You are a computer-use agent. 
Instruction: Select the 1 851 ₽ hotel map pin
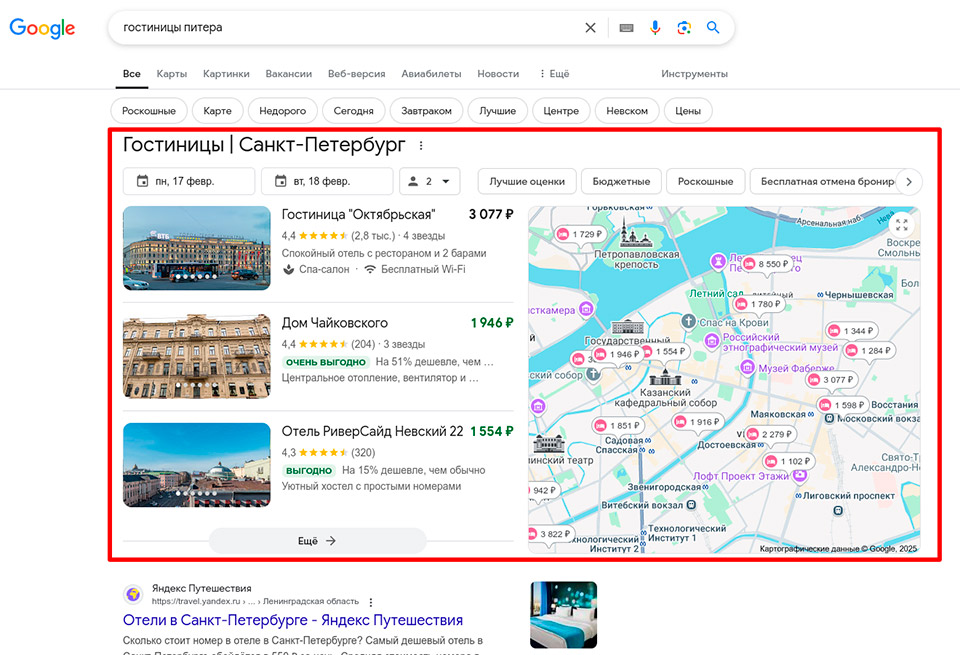(617, 425)
